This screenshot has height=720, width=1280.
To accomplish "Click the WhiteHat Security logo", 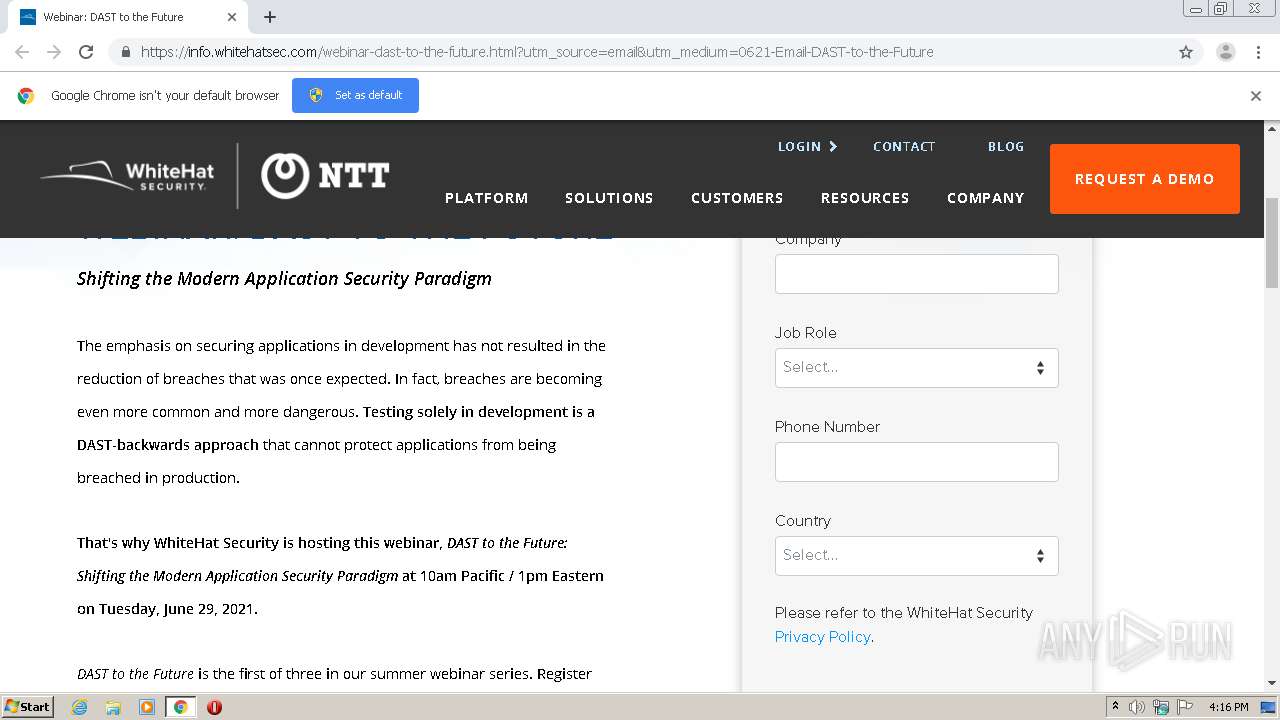I will (127, 176).
